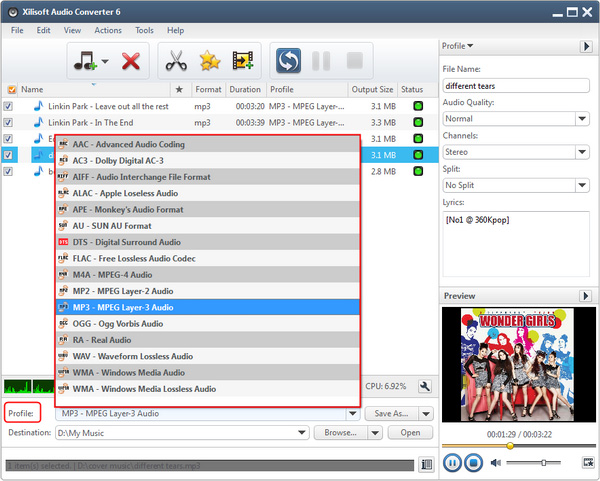Click the star effects icon
The width and height of the screenshot is (600, 481).
[x=209, y=61]
